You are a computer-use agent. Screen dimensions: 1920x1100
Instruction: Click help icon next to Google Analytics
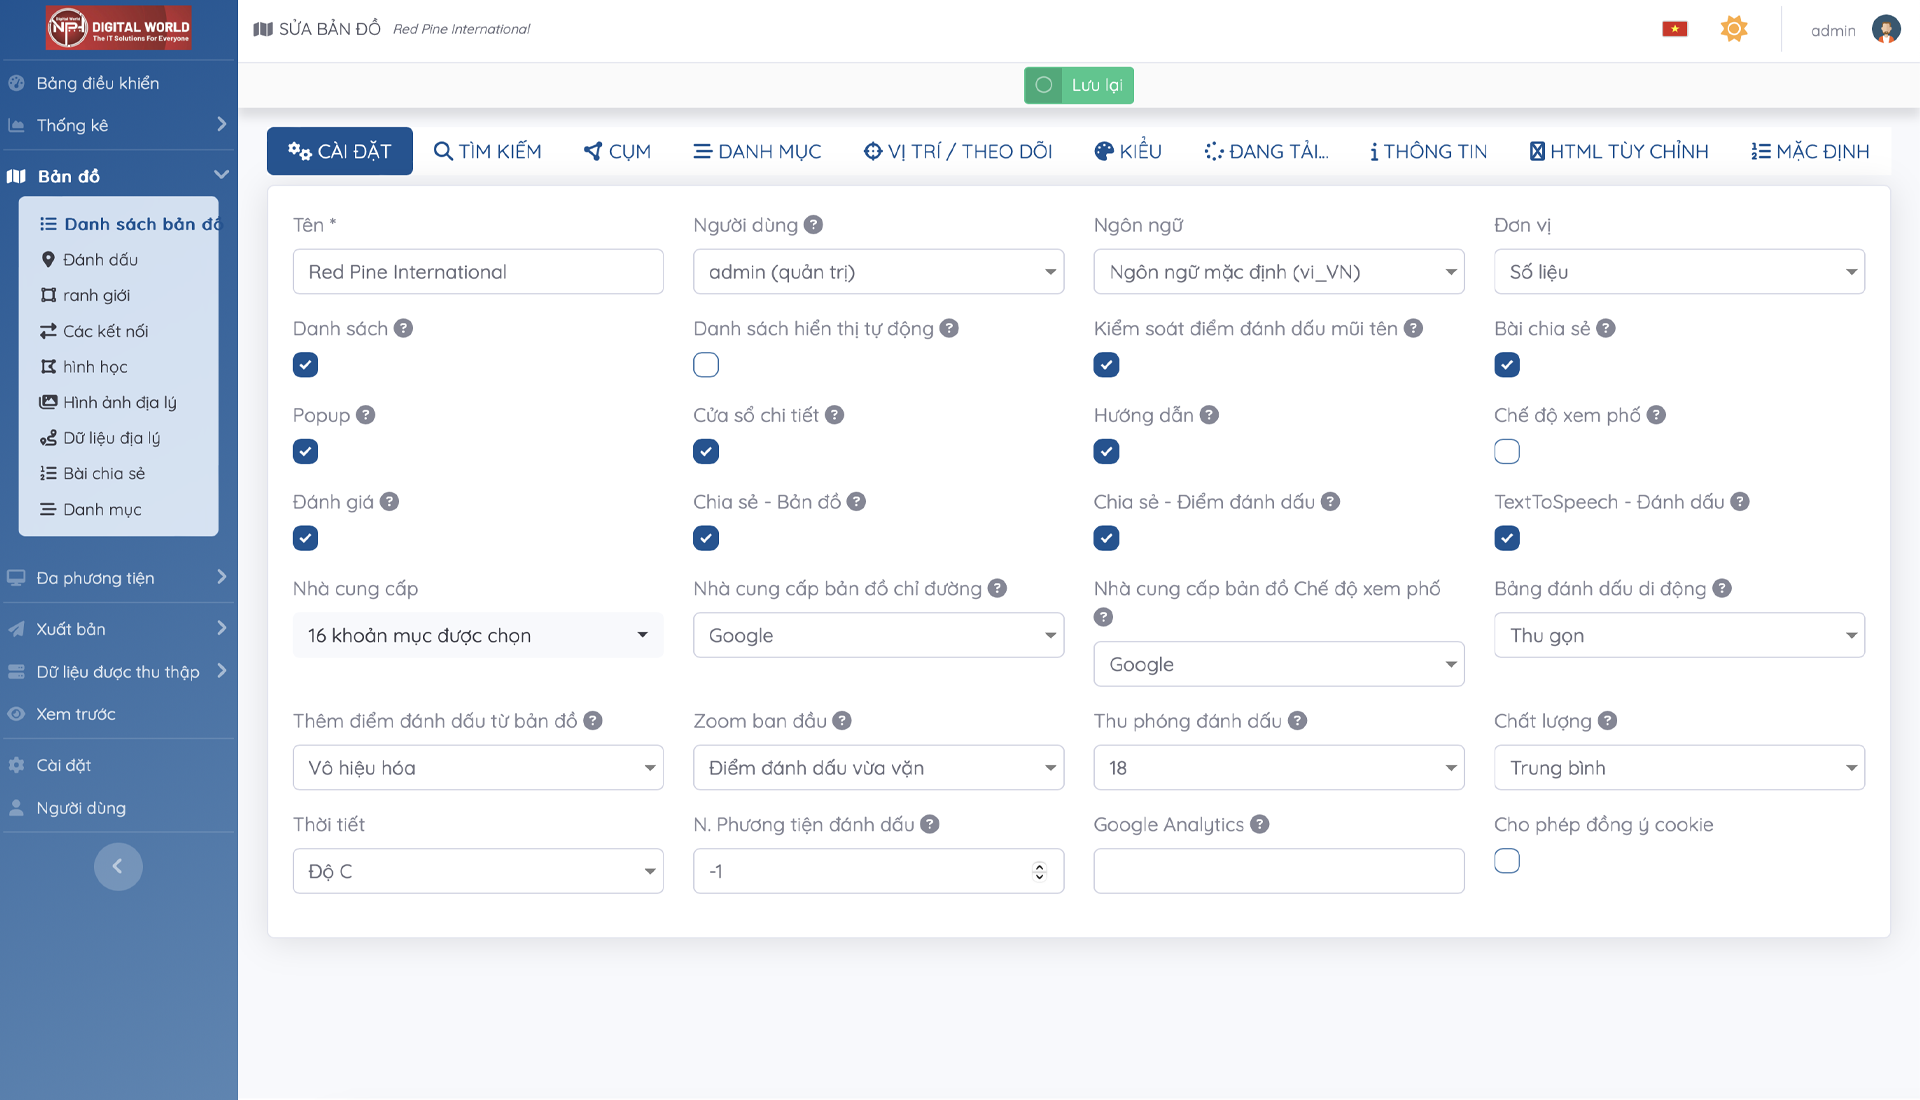click(1260, 824)
